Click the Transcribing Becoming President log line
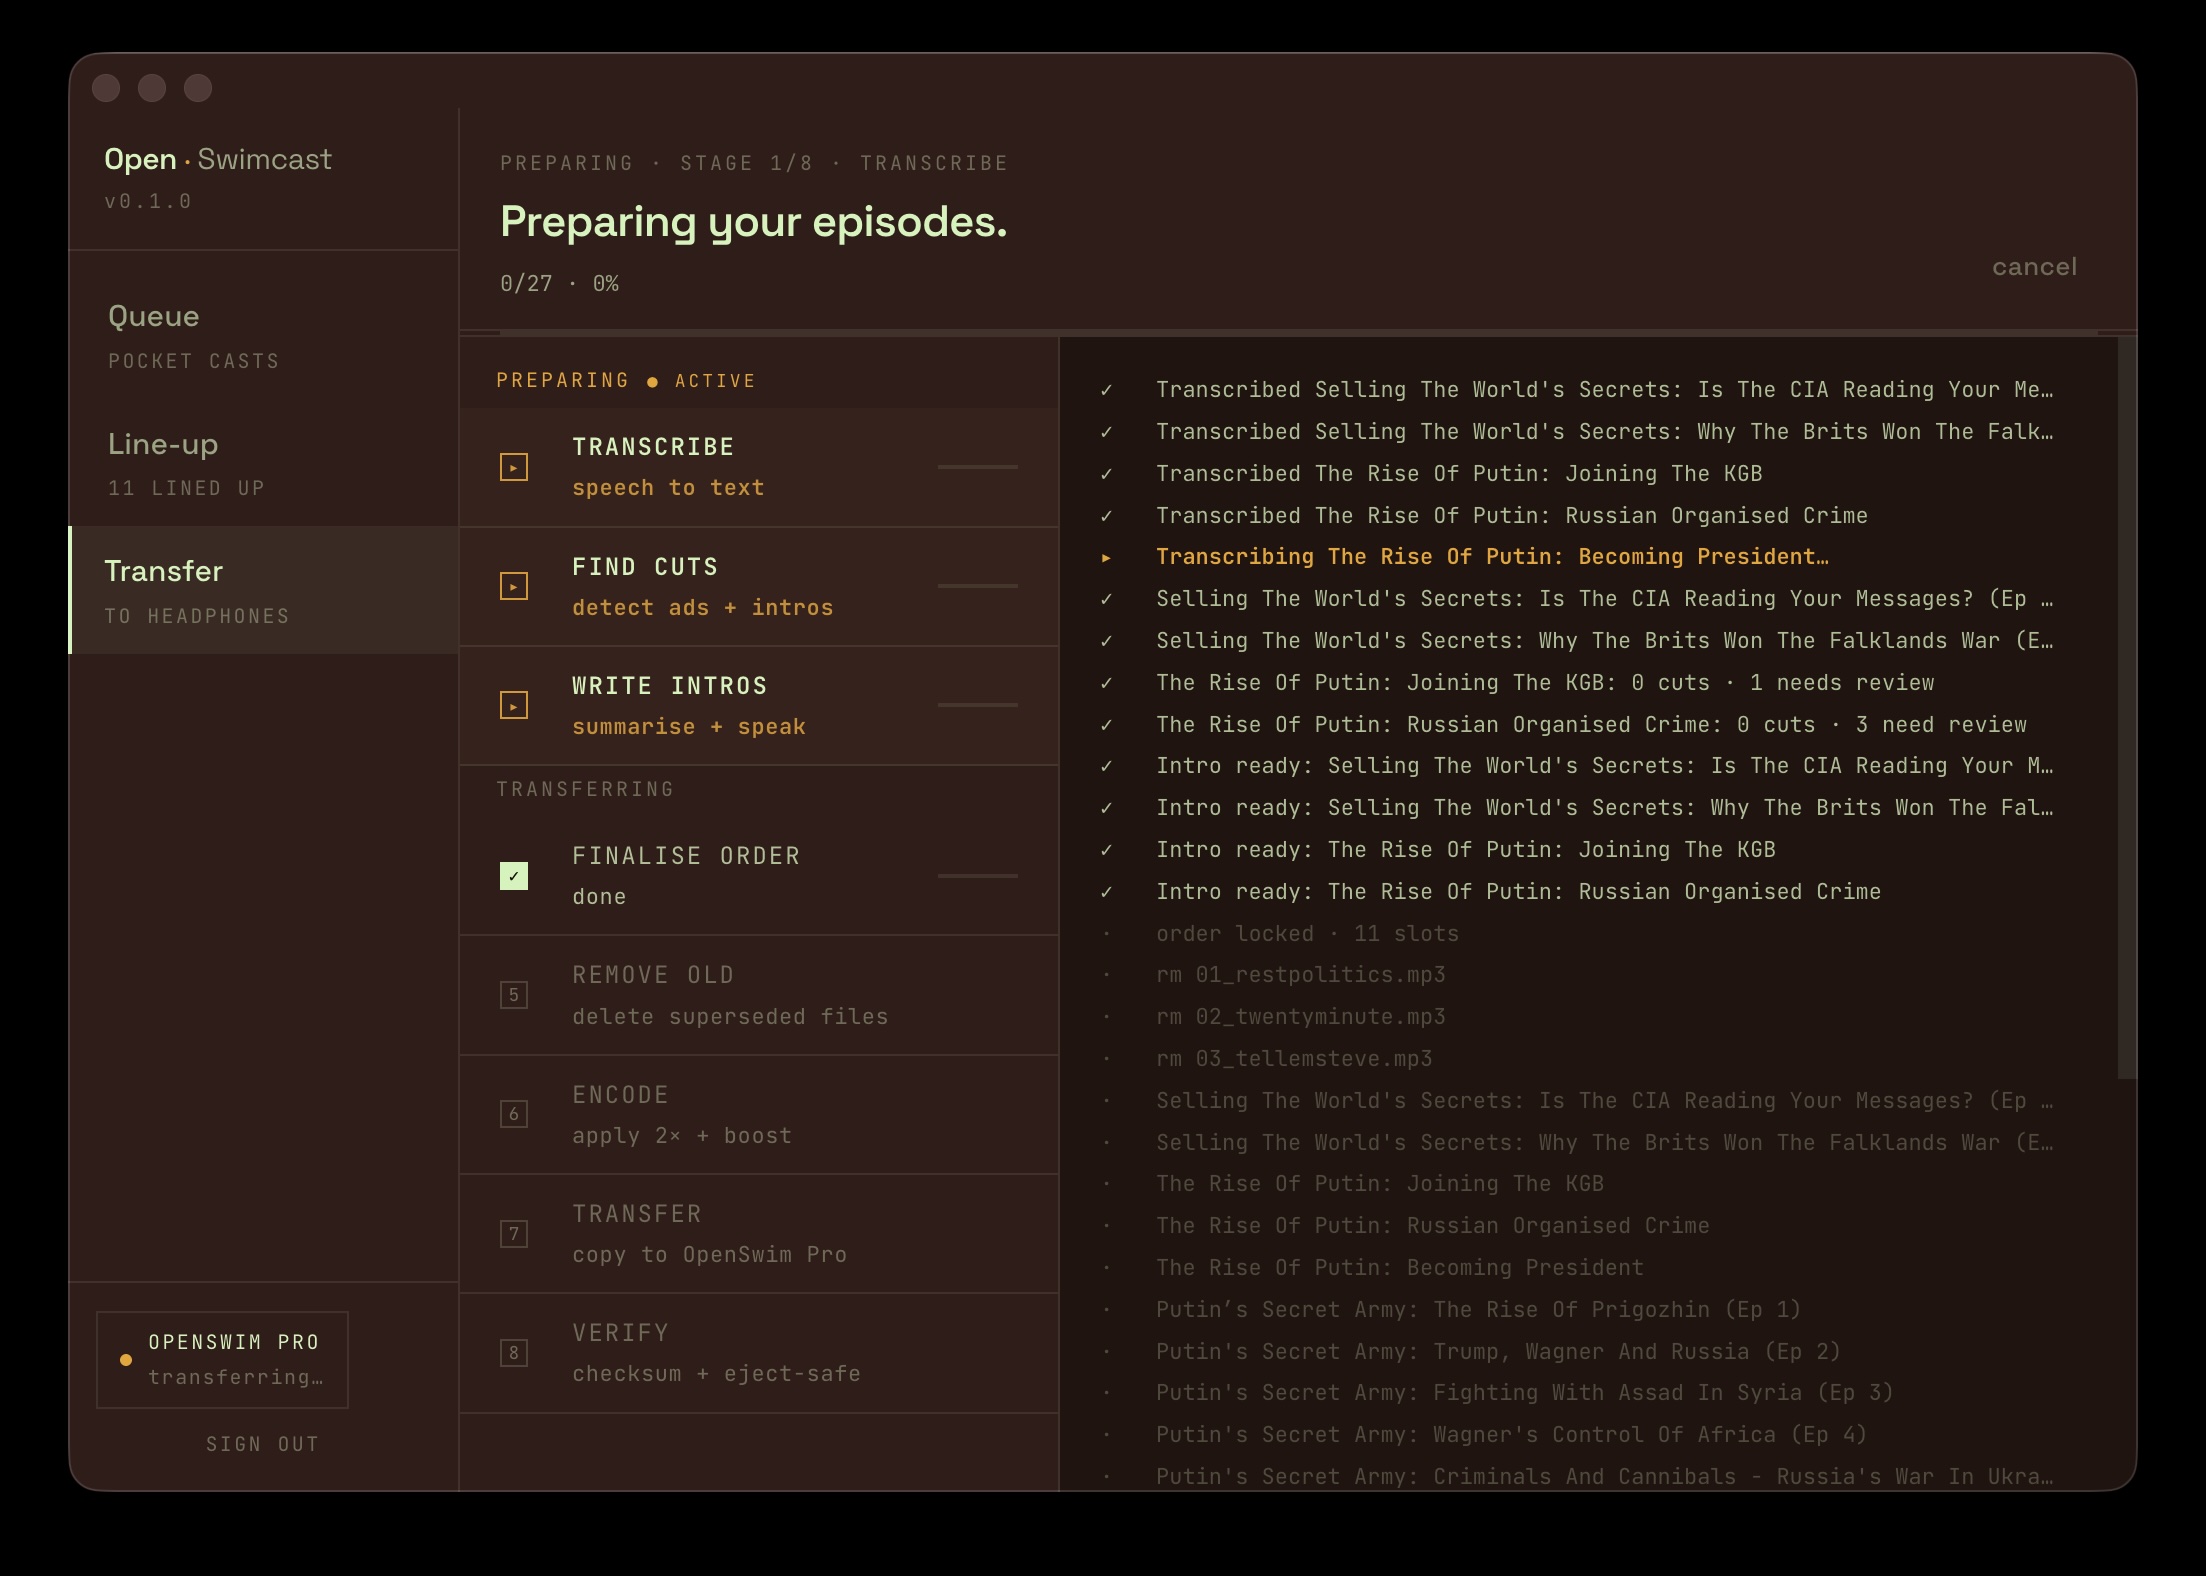Screen dimensions: 2206x1576 [x=1492, y=557]
